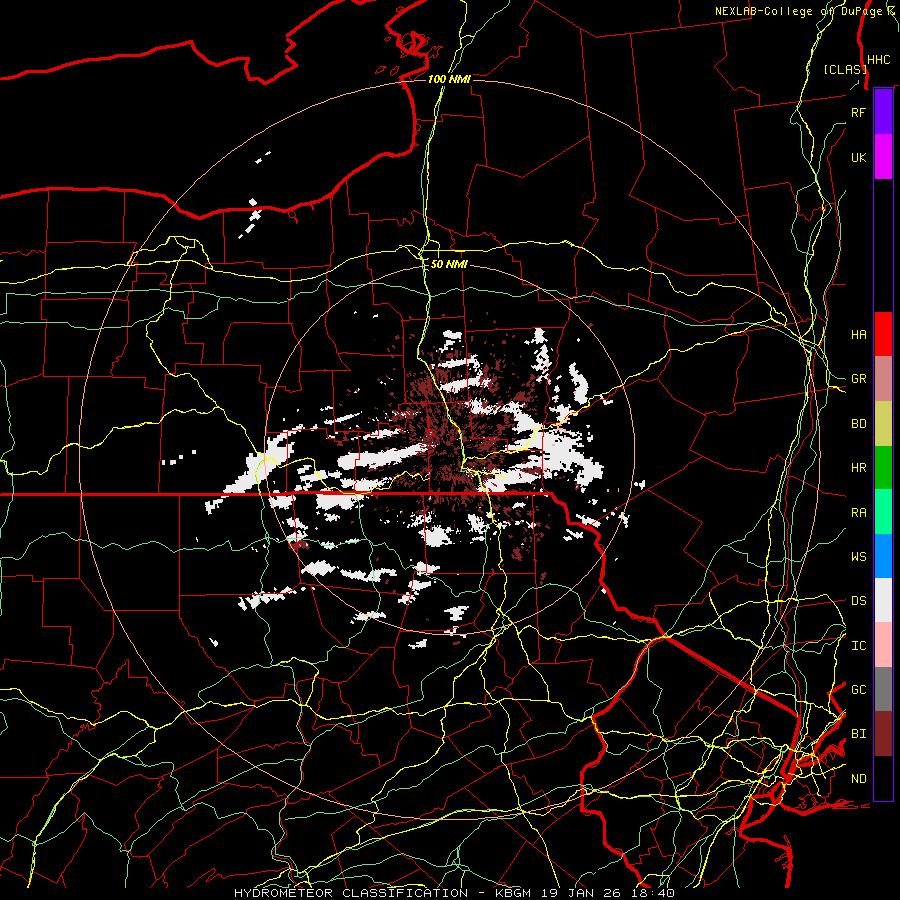Click the IC pink legend swatch

pos(883,645)
